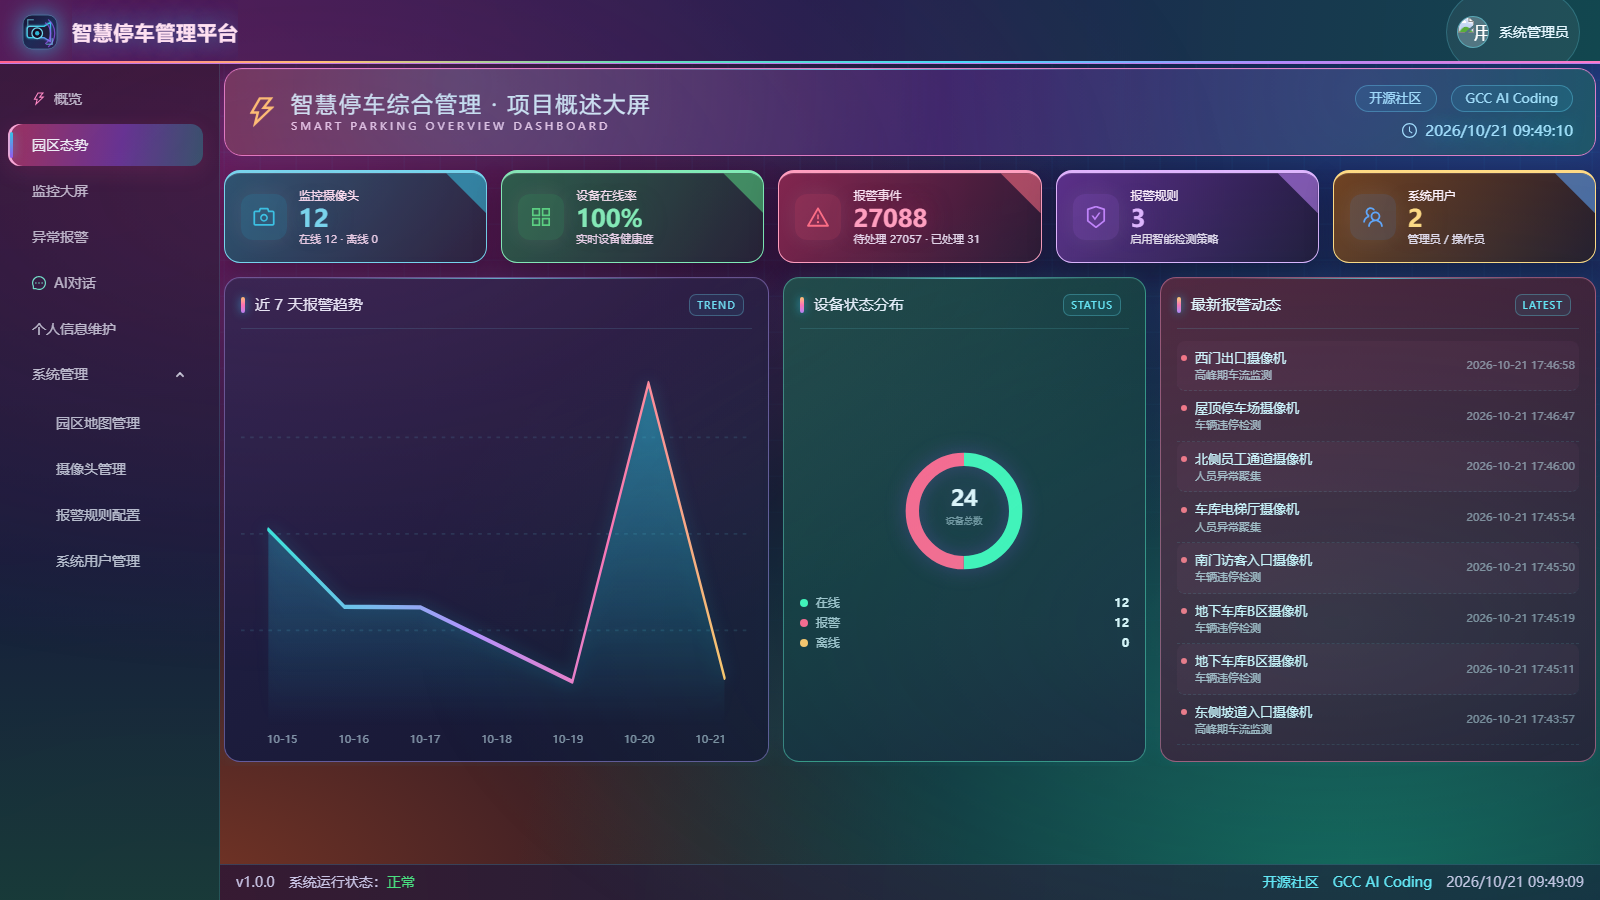Screen dimensions: 1600x900
Task: Click the 在线 legend entry
Action: [964, 603]
